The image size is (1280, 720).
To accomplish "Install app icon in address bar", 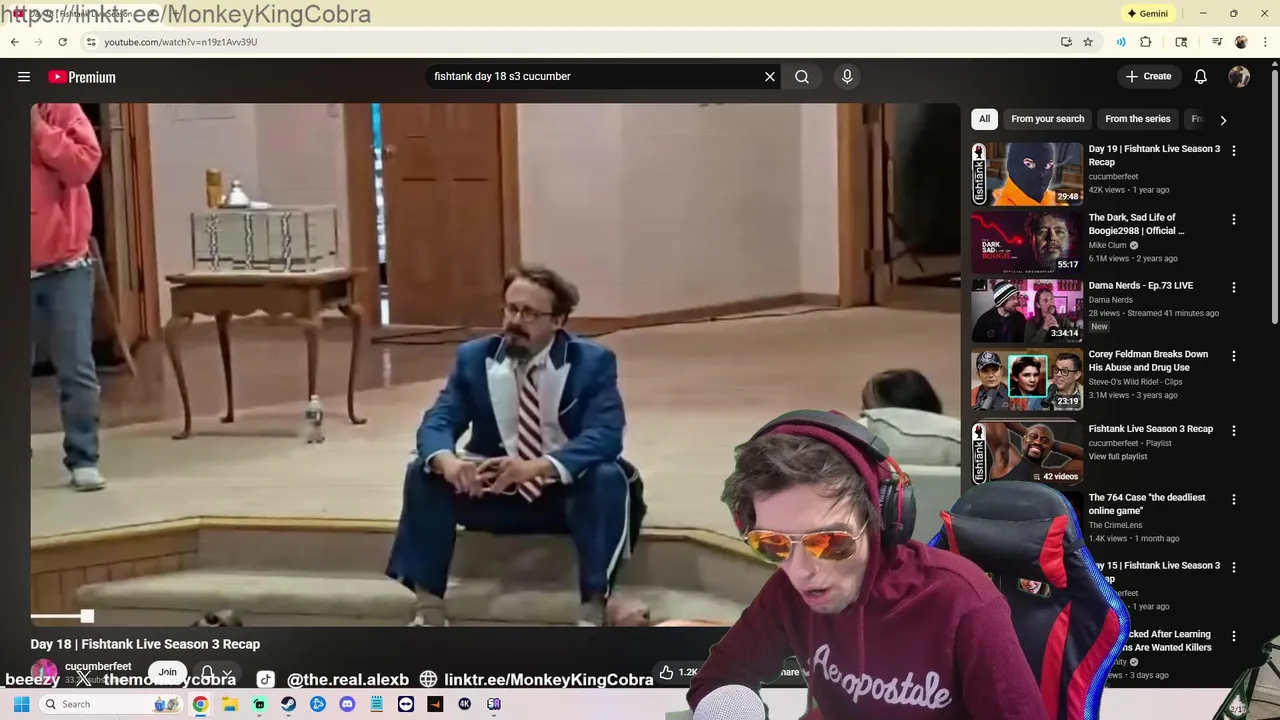I will tap(1066, 42).
